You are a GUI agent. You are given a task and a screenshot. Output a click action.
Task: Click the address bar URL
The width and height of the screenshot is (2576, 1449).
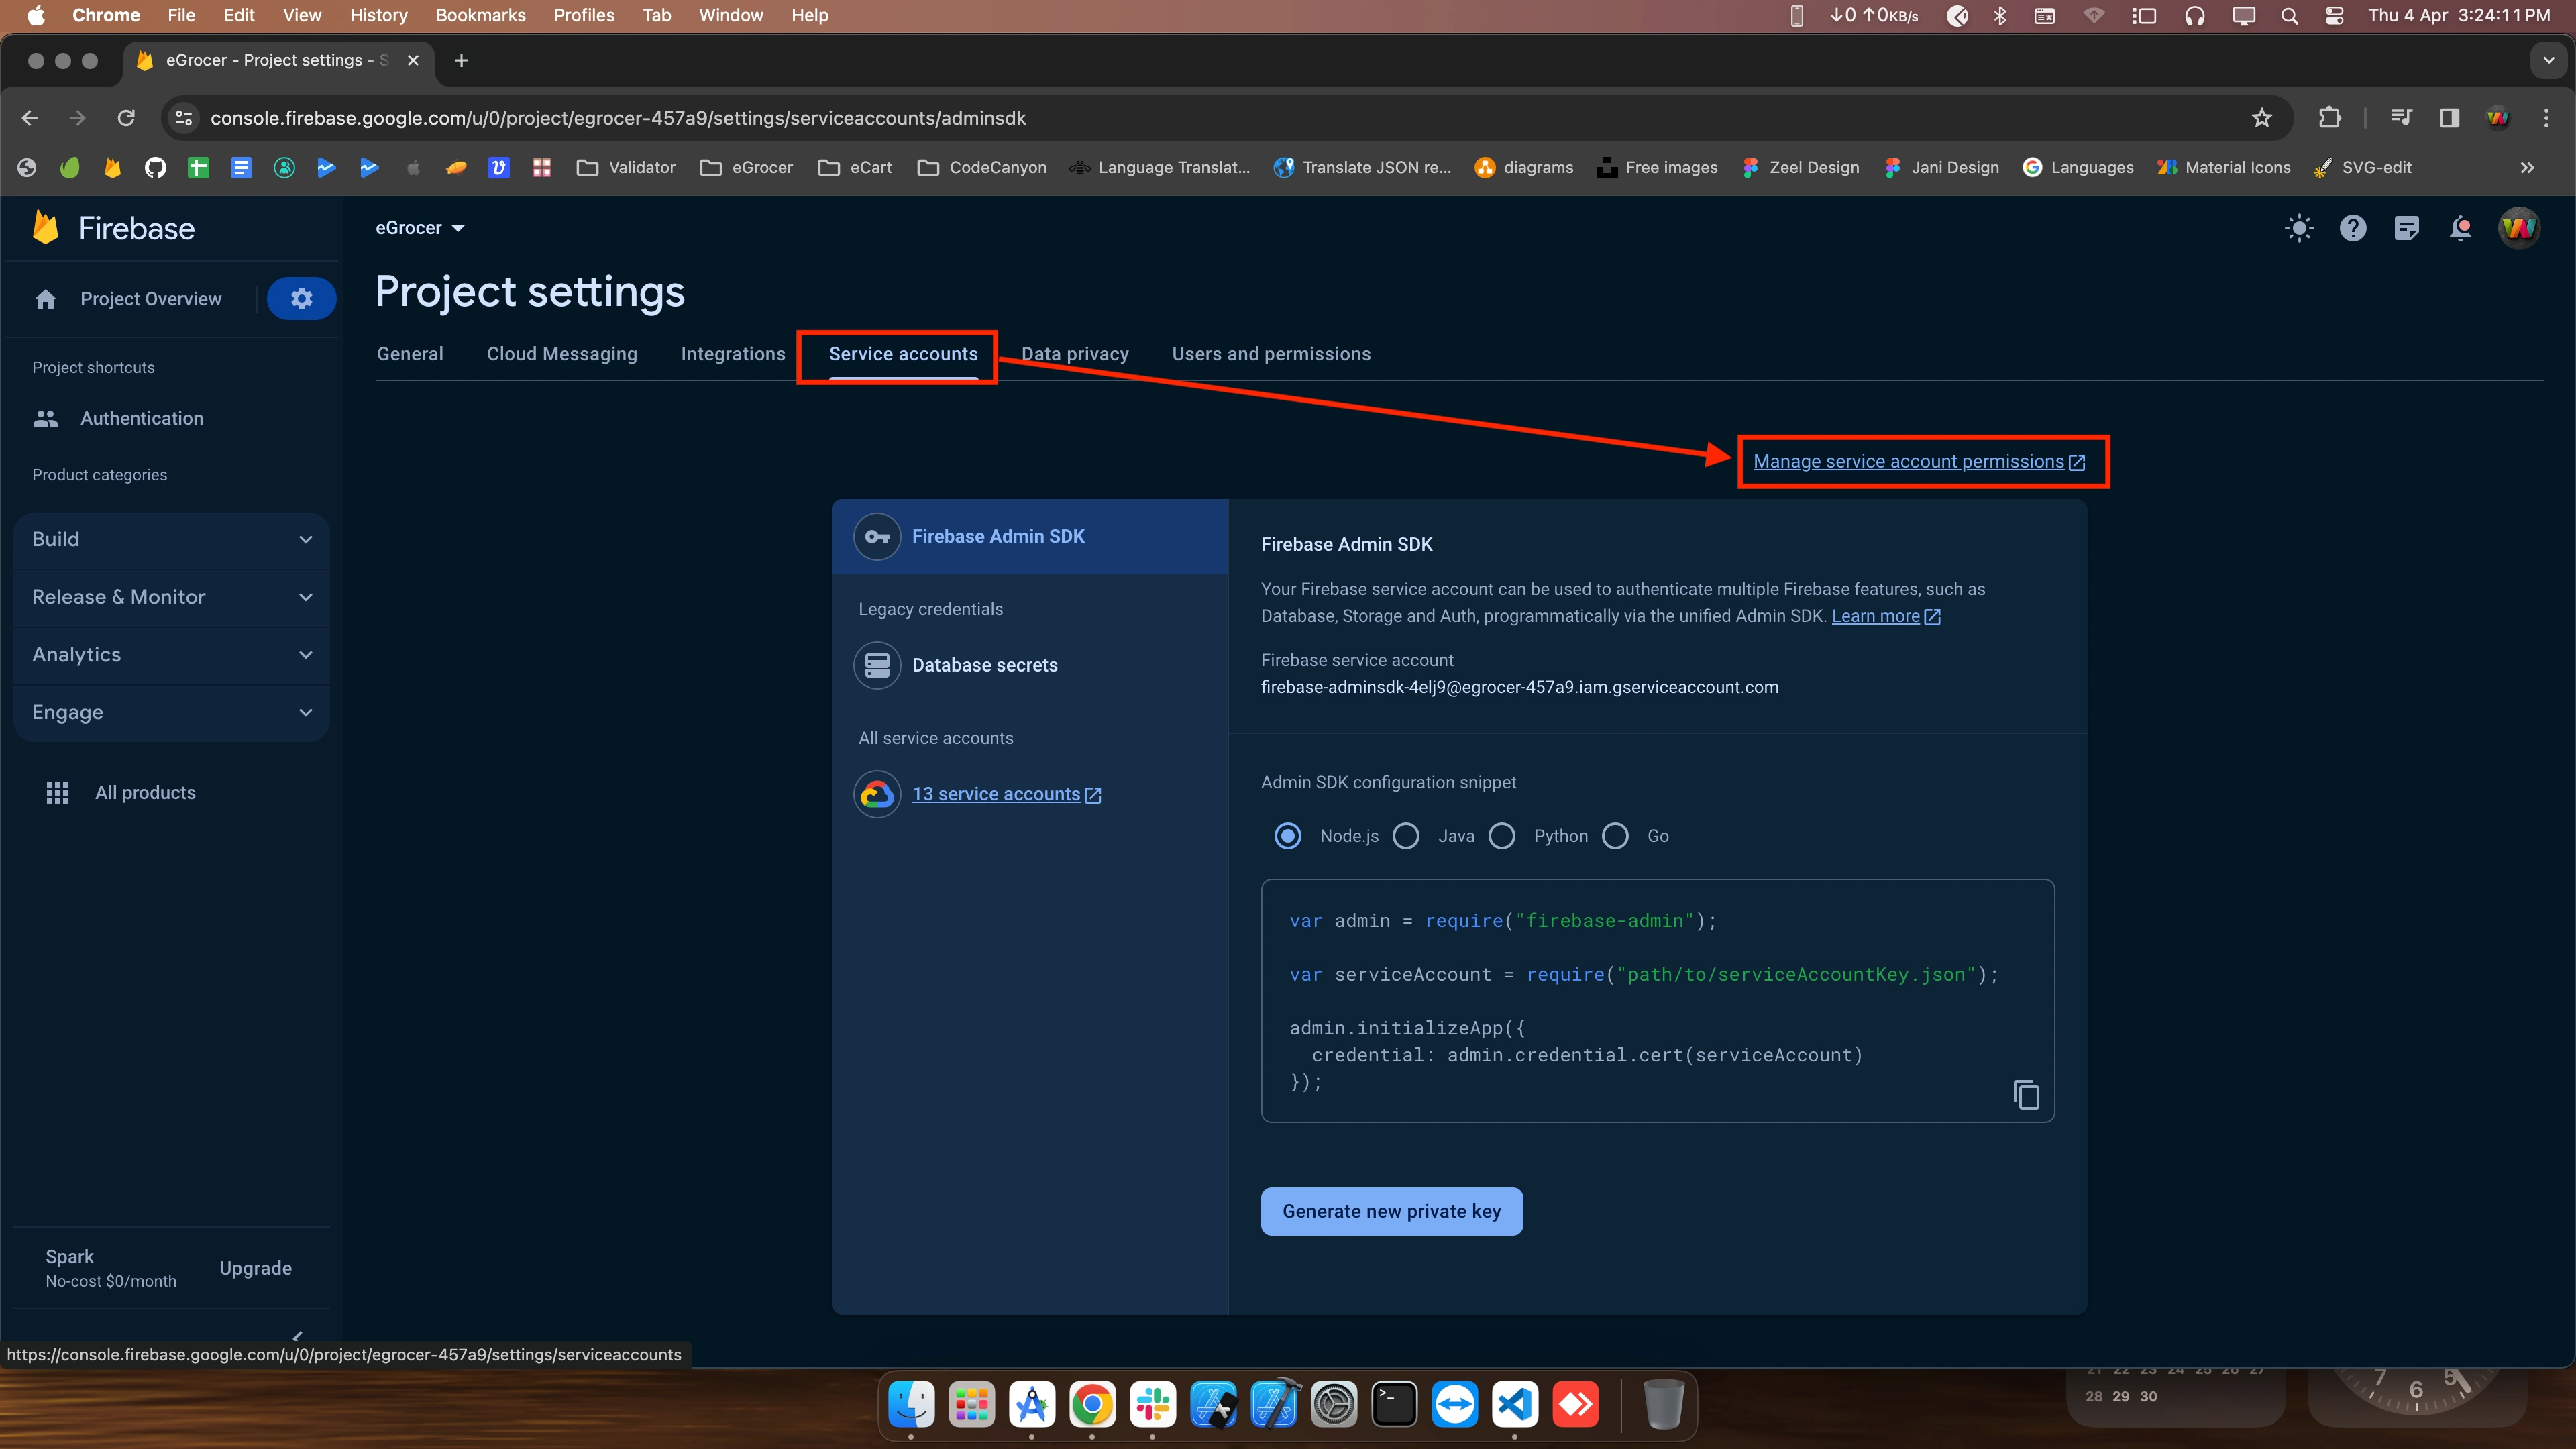617,118
